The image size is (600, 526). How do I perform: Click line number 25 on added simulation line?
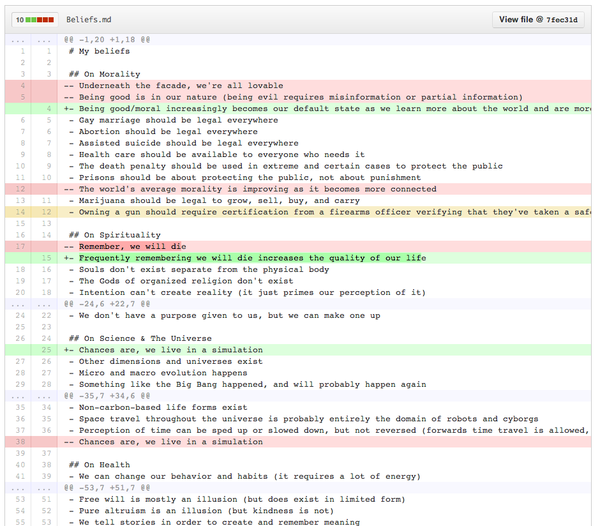[x=46, y=350]
